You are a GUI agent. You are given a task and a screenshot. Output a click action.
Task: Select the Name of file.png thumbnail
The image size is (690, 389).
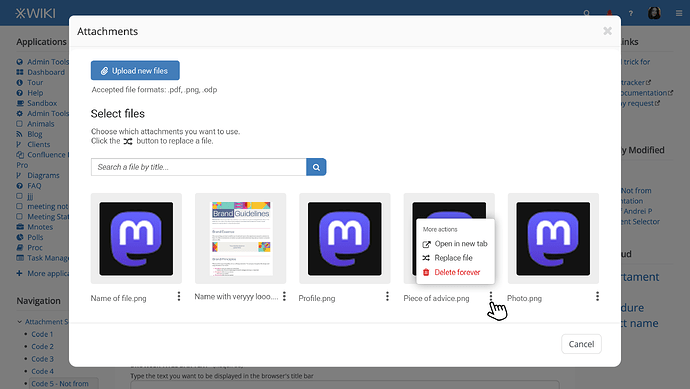(x=136, y=239)
